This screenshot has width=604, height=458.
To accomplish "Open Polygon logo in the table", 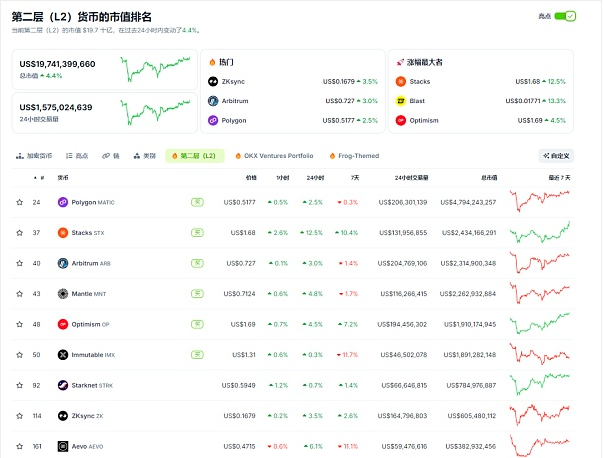I will [63, 202].
